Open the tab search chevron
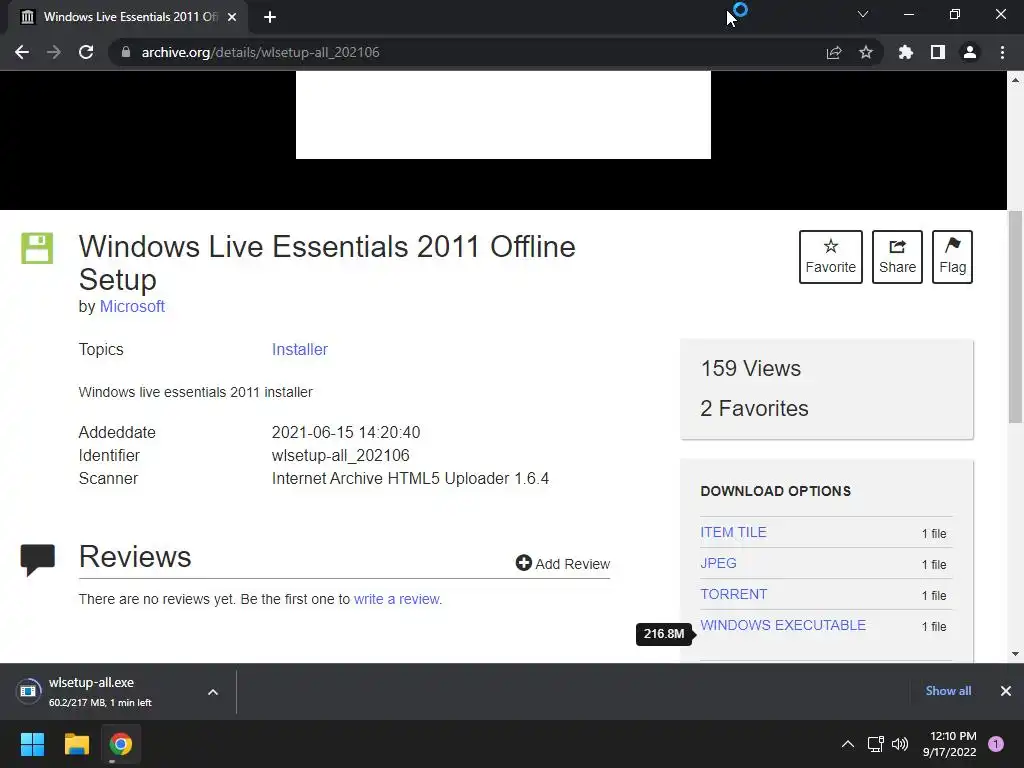Viewport: 1024px width, 768px height. point(863,14)
